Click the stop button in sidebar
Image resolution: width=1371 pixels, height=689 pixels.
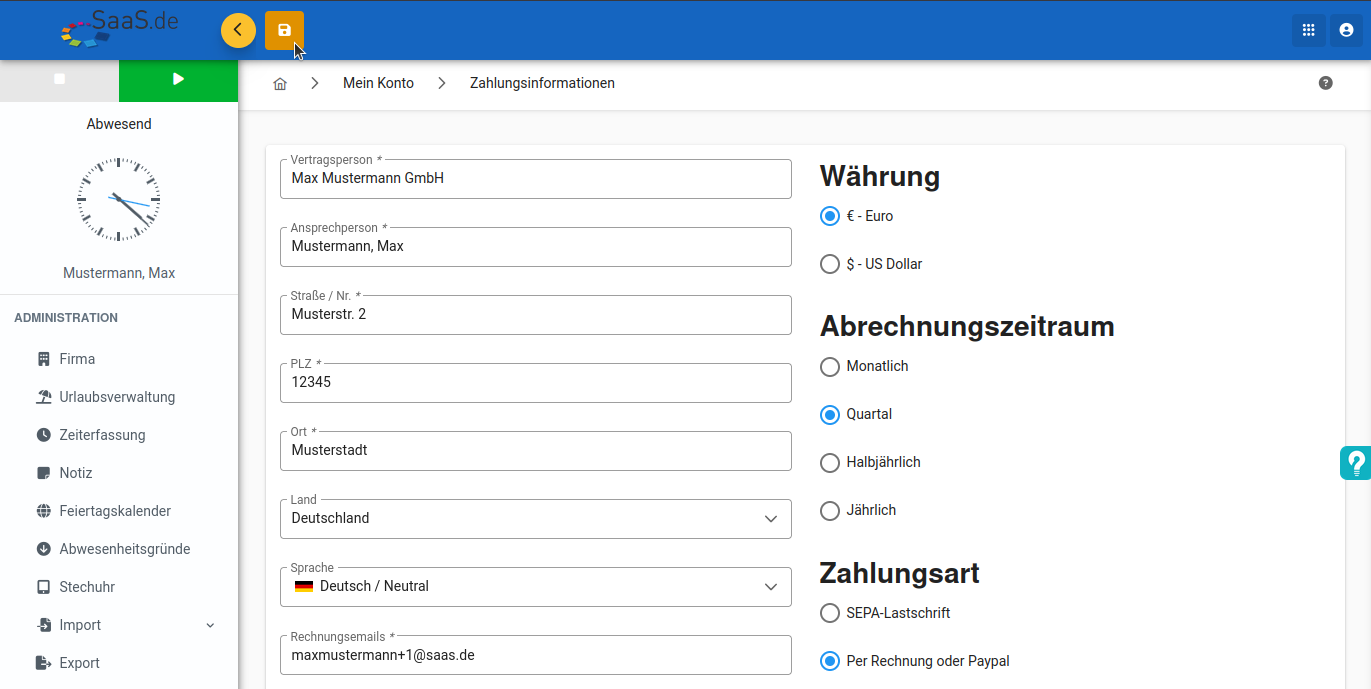(59, 80)
